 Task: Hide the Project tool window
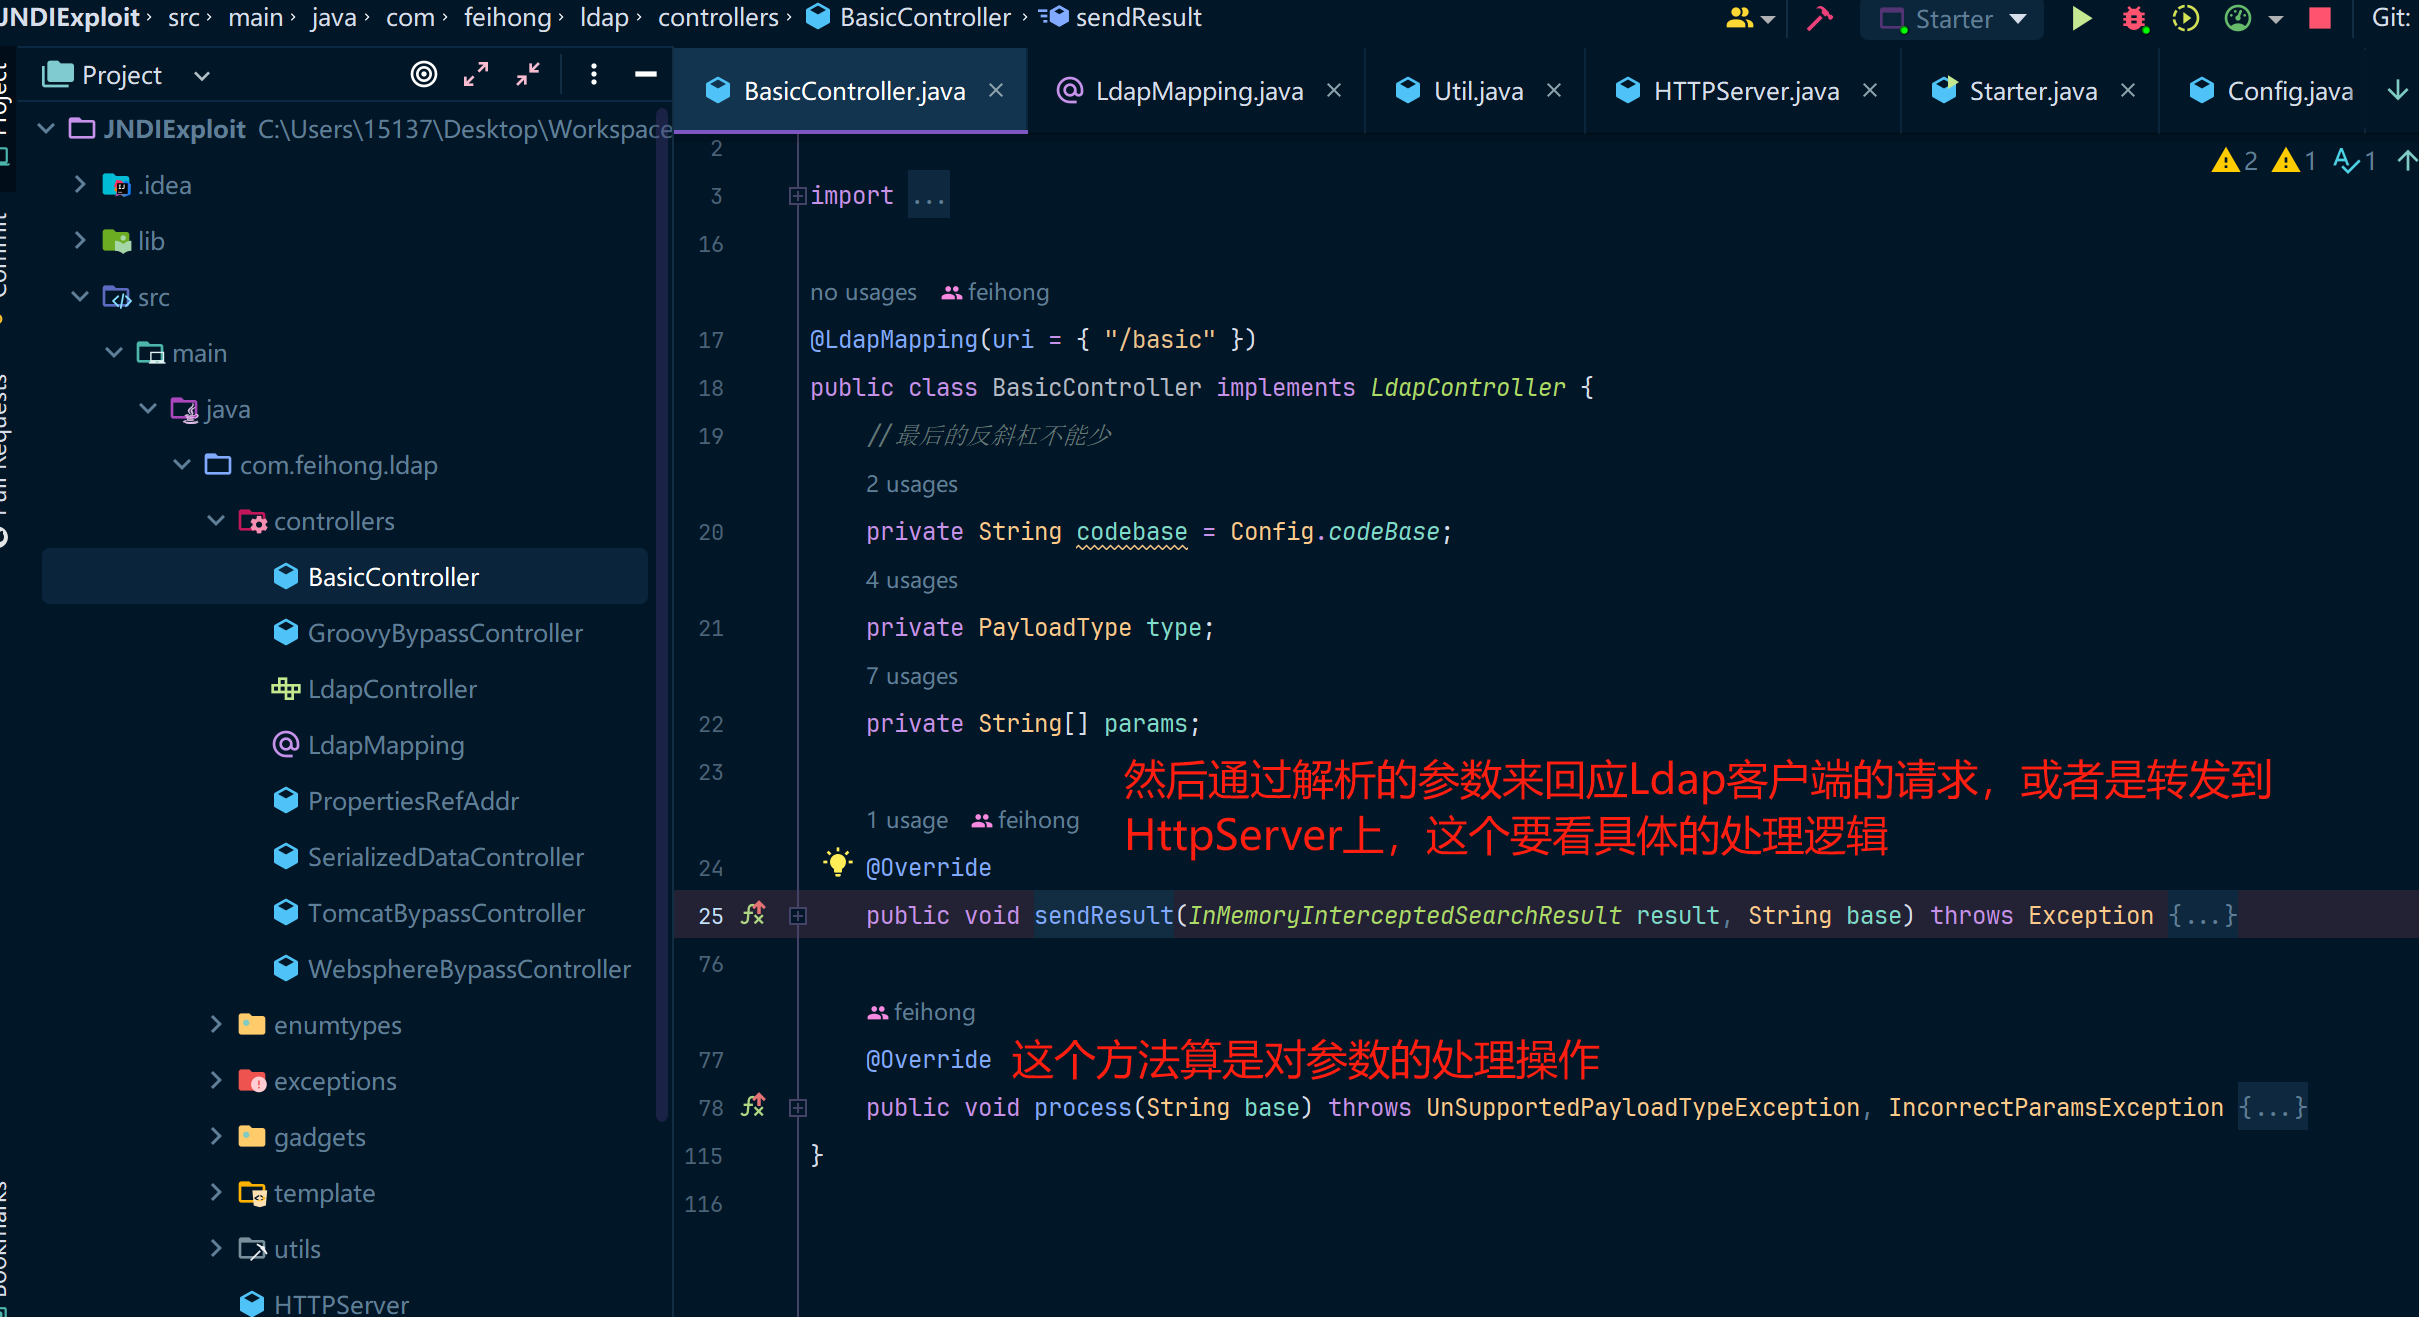coord(646,75)
